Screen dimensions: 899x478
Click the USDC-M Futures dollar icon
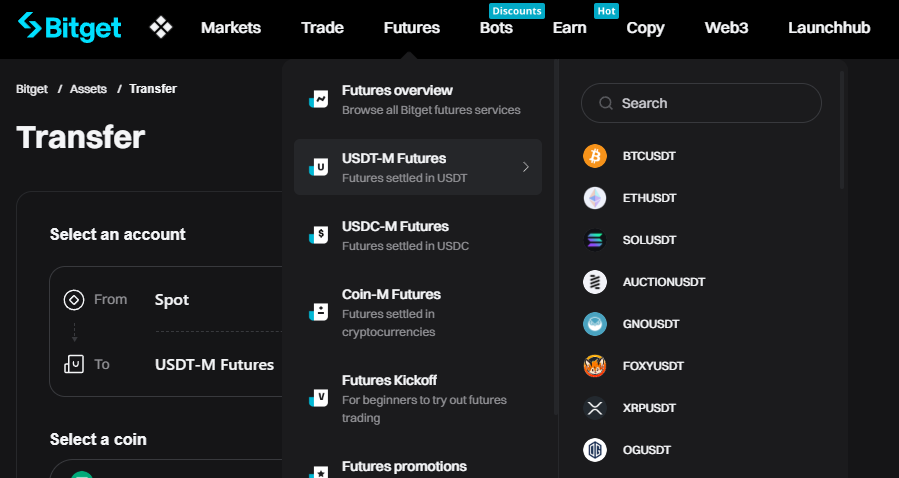(x=318, y=235)
